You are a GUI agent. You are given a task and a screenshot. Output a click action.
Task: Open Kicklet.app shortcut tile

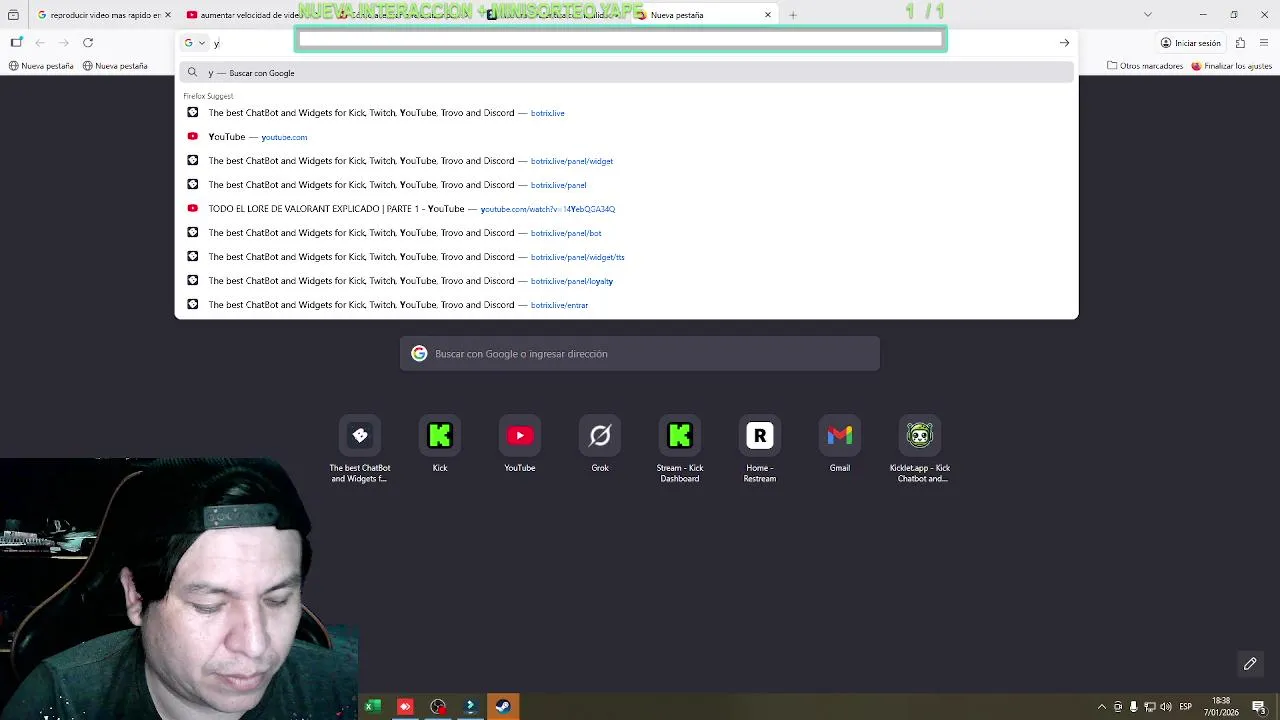[920, 450]
